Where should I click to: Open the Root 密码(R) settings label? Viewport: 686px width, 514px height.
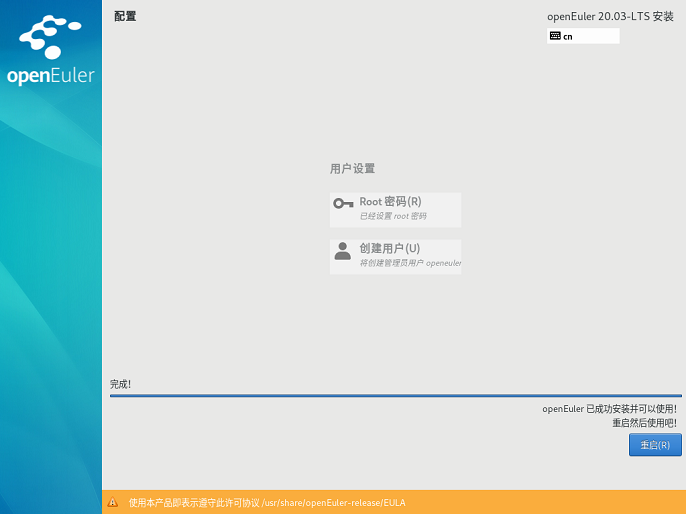pyautogui.click(x=390, y=202)
